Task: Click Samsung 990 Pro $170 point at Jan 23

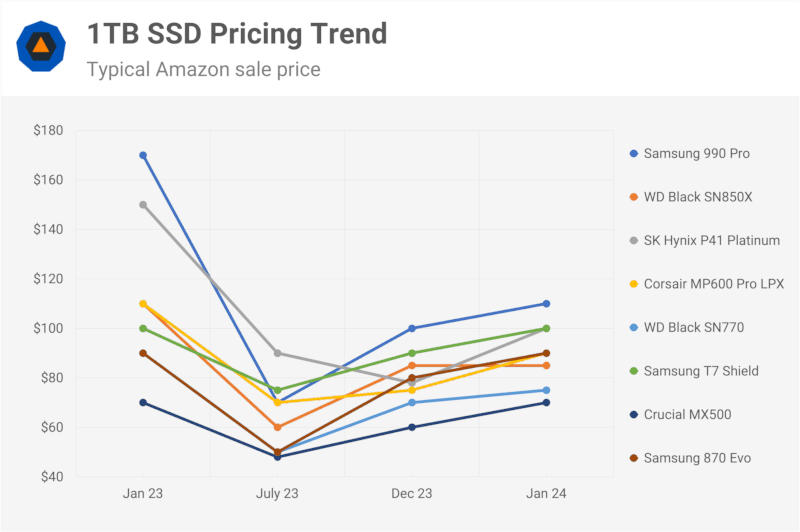Action: [x=143, y=155]
